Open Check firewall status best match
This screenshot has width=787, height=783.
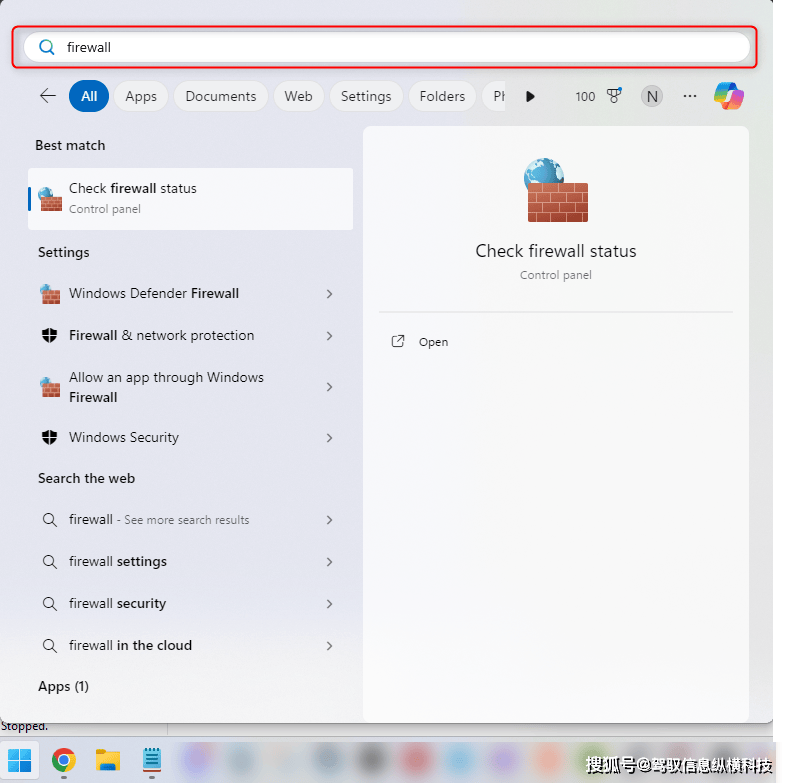(191, 199)
